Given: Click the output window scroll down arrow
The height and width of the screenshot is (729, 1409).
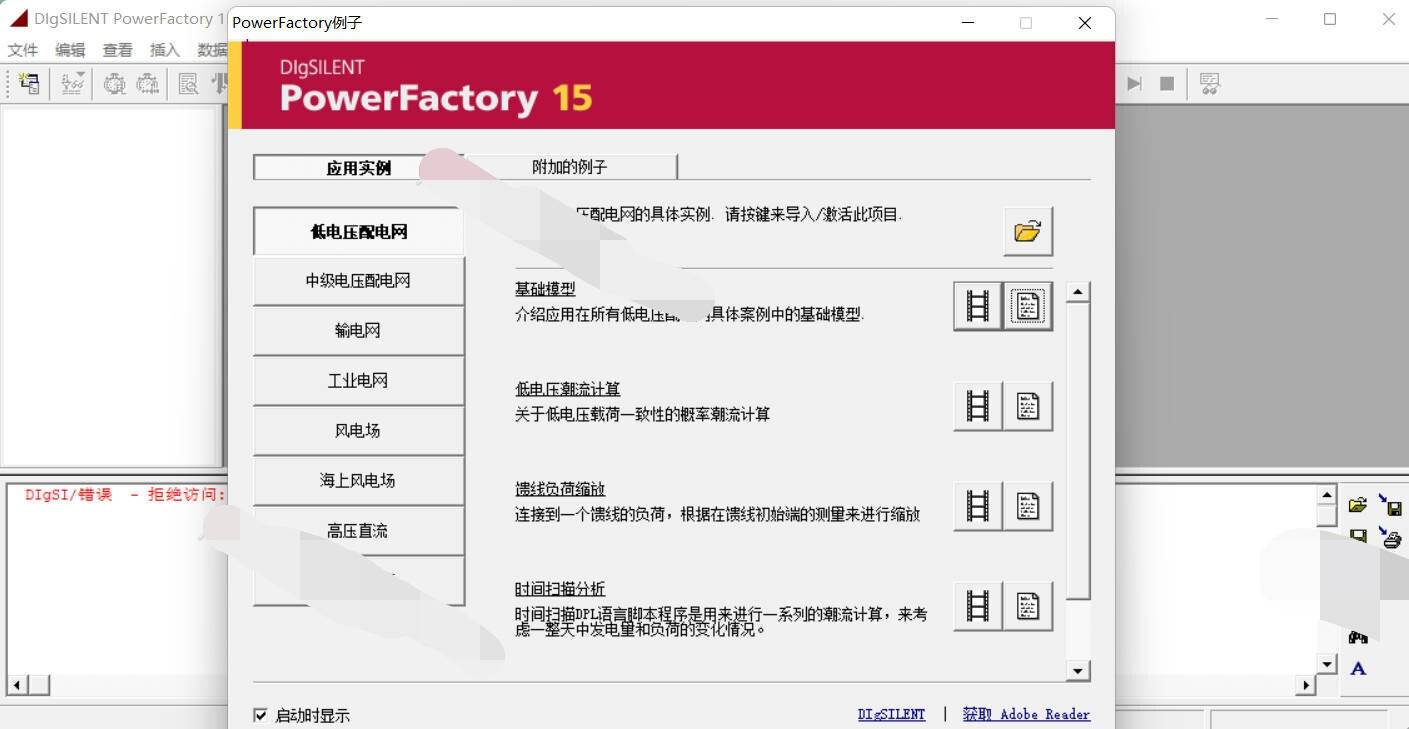Looking at the screenshot, I should point(1327,663).
